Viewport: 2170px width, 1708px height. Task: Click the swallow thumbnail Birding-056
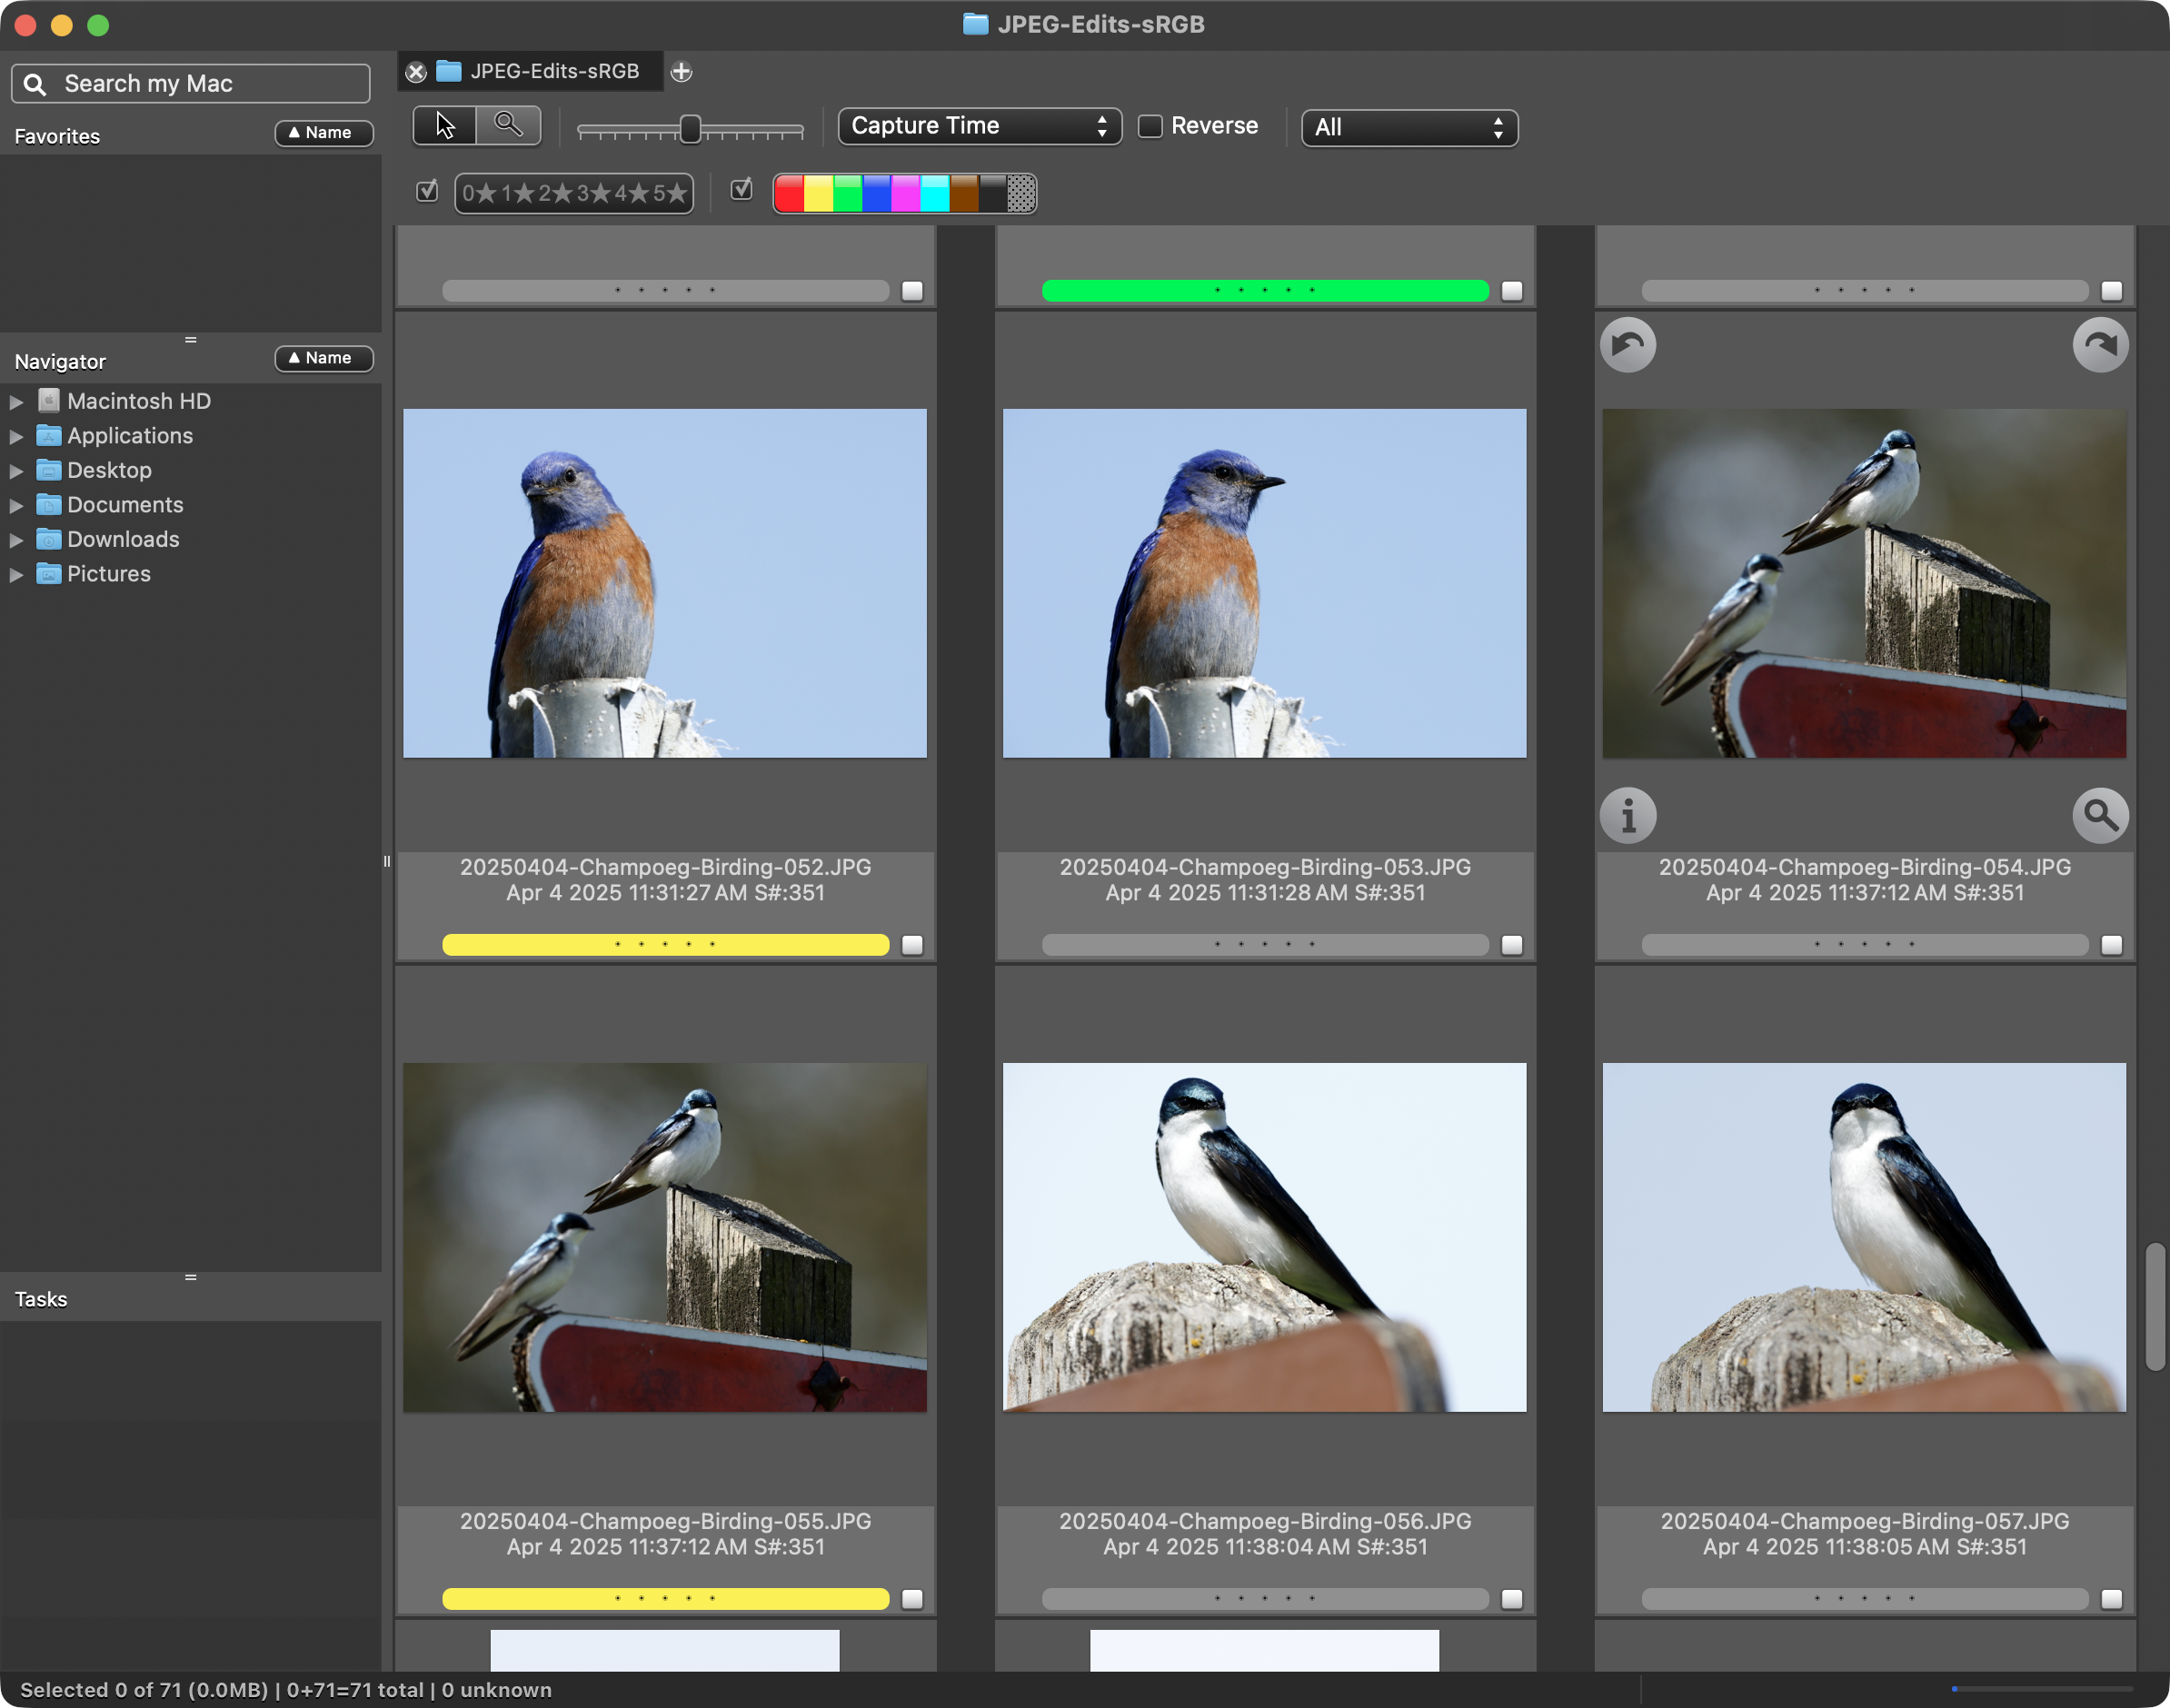(x=1264, y=1237)
